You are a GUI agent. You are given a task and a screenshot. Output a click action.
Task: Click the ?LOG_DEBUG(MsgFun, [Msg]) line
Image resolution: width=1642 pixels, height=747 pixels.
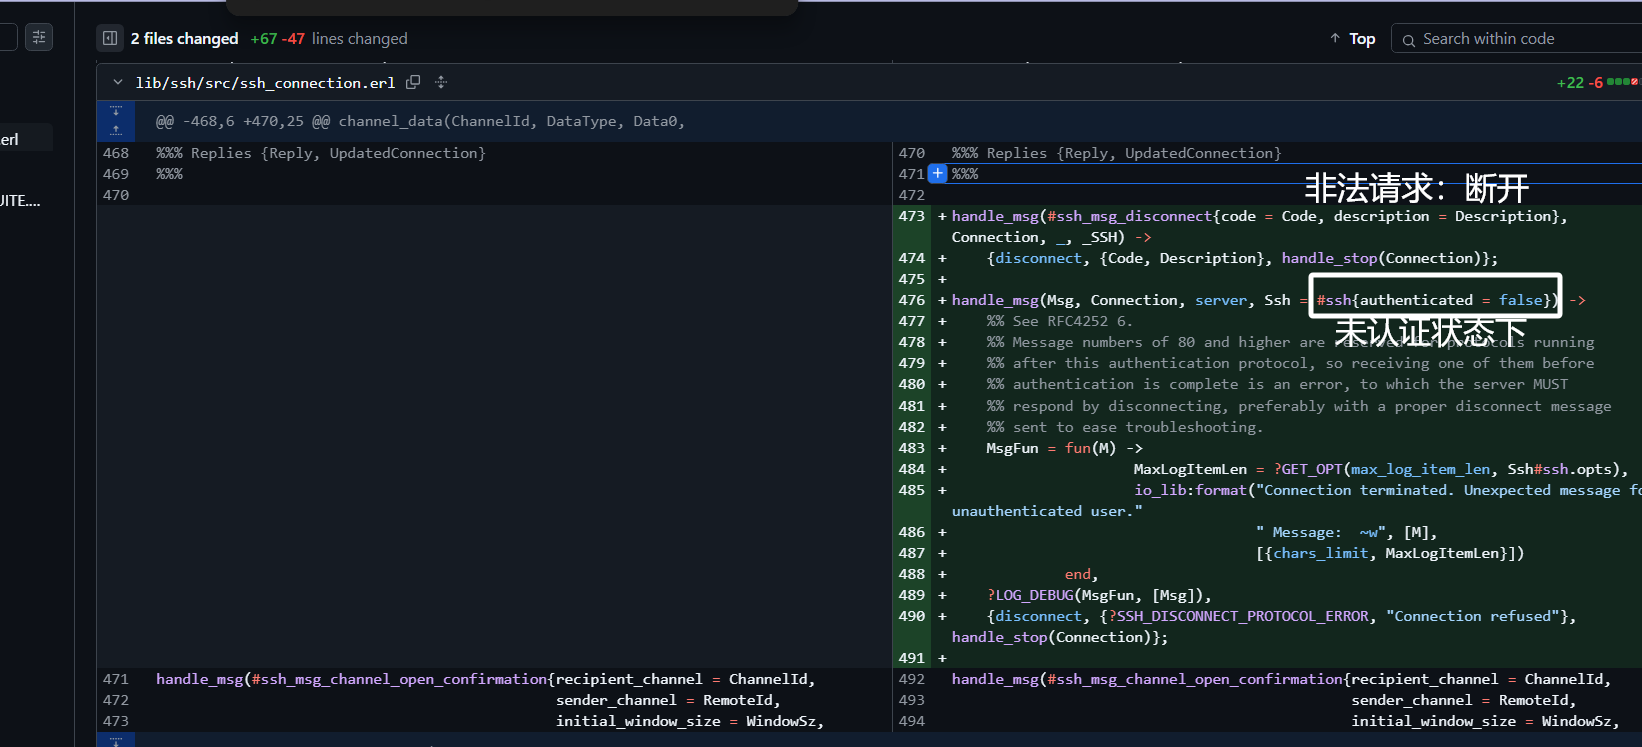point(1099,595)
